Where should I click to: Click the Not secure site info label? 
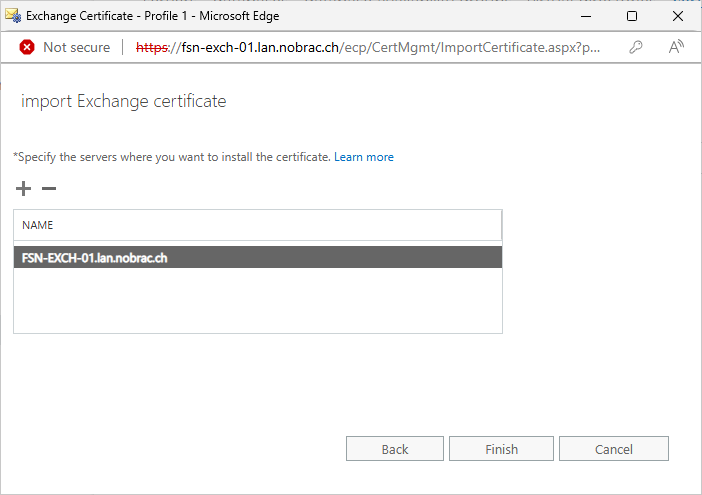pyautogui.click(x=77, y=47)
